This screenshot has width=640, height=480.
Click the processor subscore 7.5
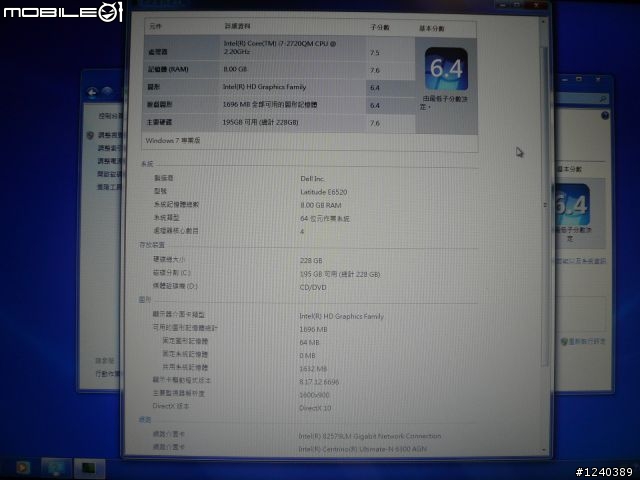tap(375, 53)
